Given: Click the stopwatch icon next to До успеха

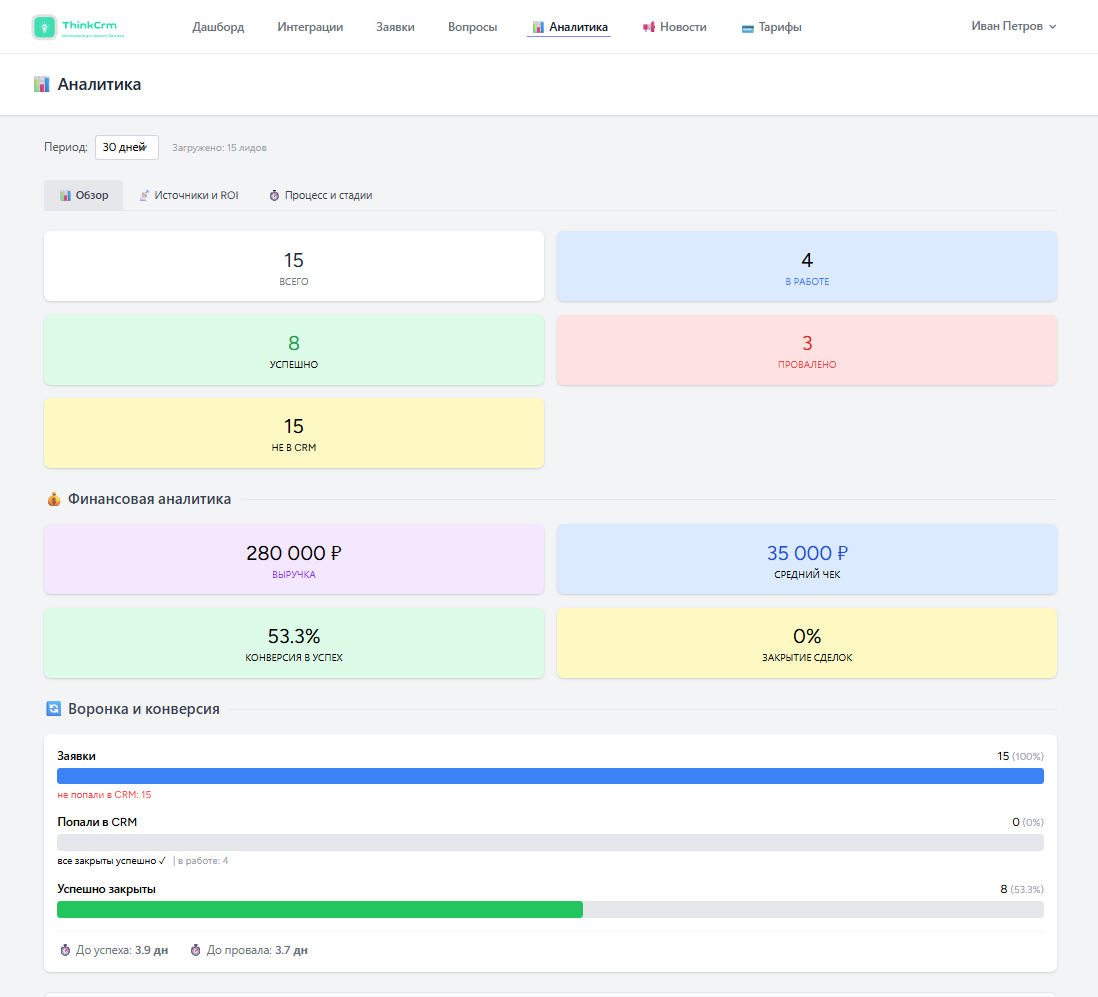Looking at the screenshot, I should click(x=65, y=950).
